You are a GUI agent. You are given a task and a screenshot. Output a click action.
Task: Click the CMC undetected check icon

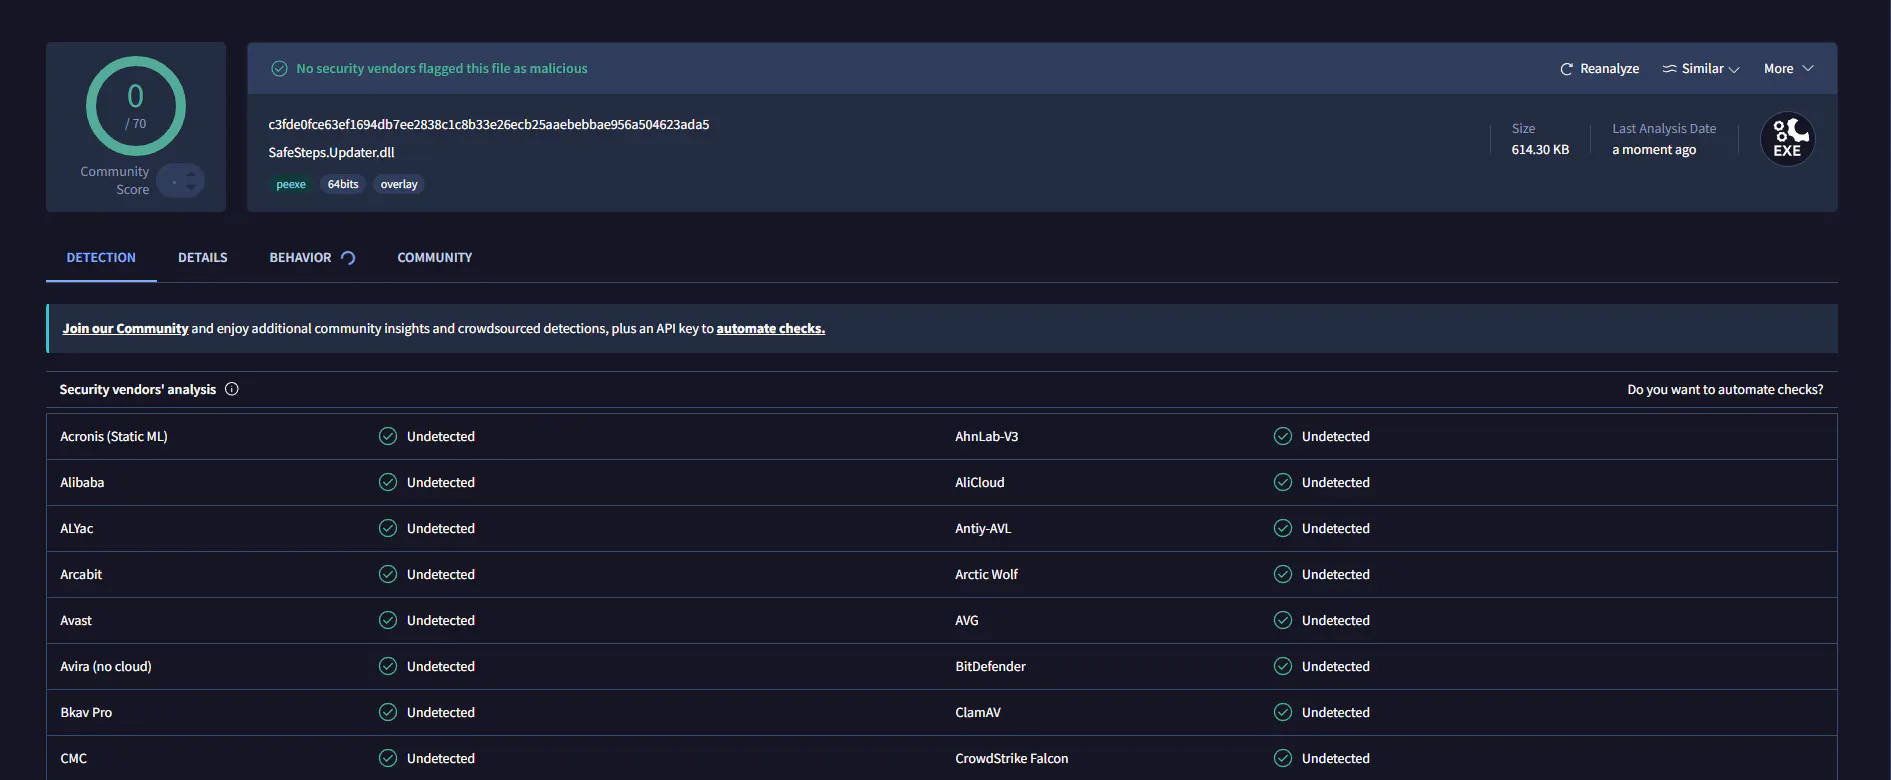pos(388,758)
